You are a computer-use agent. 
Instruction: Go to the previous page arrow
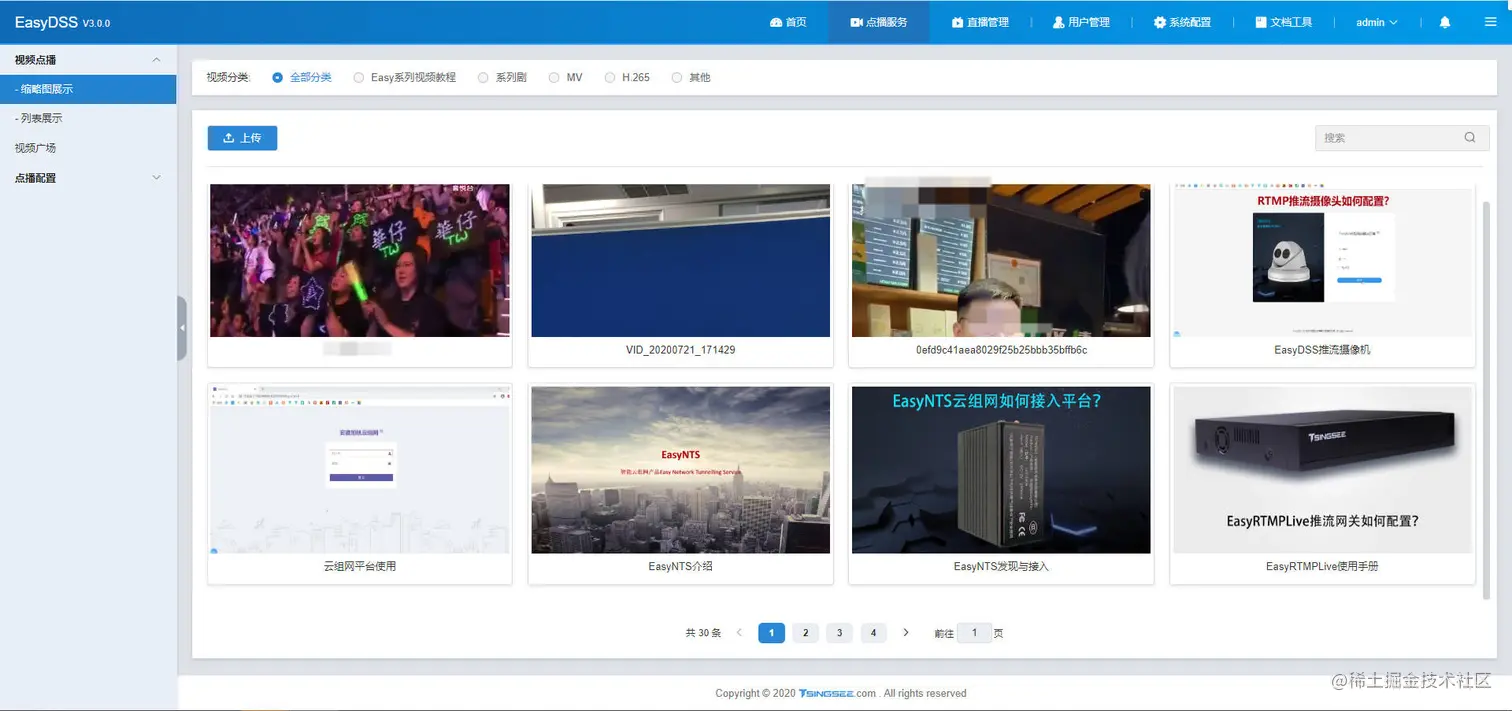(739, 633)
